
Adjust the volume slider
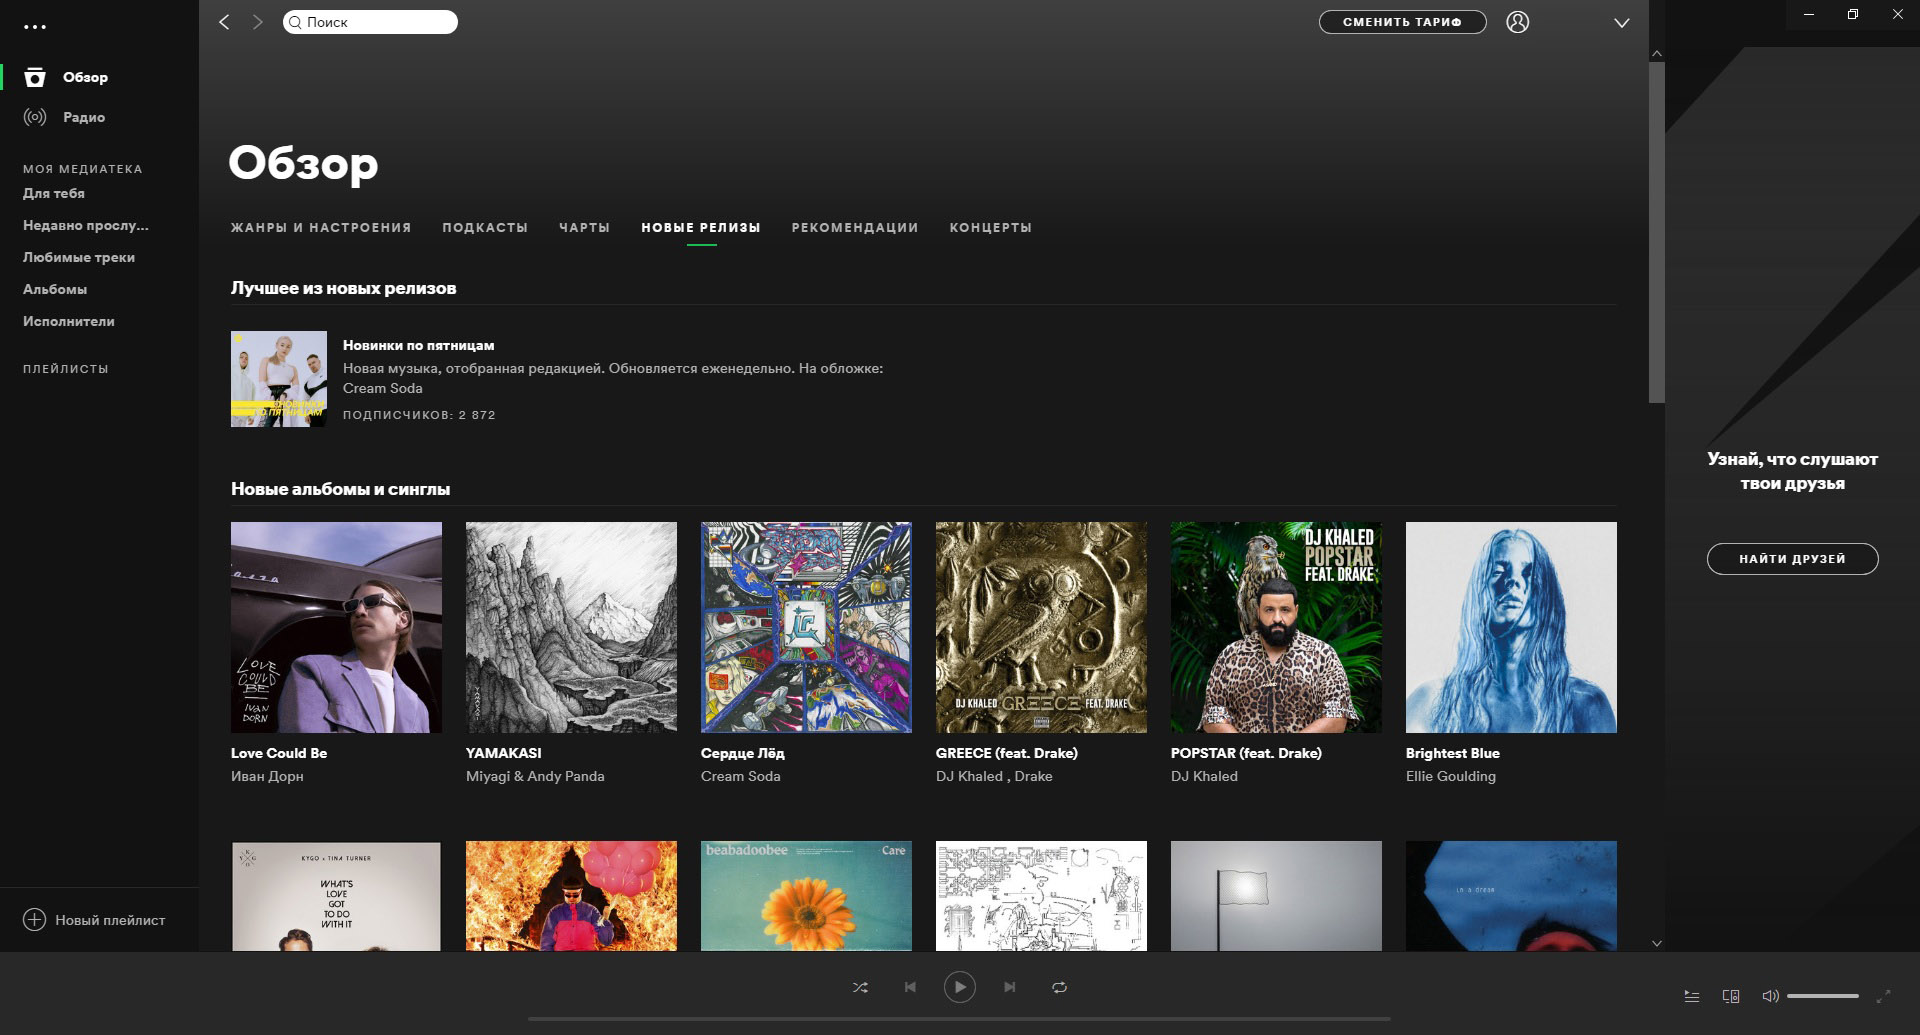click(x=1823, y=996)
